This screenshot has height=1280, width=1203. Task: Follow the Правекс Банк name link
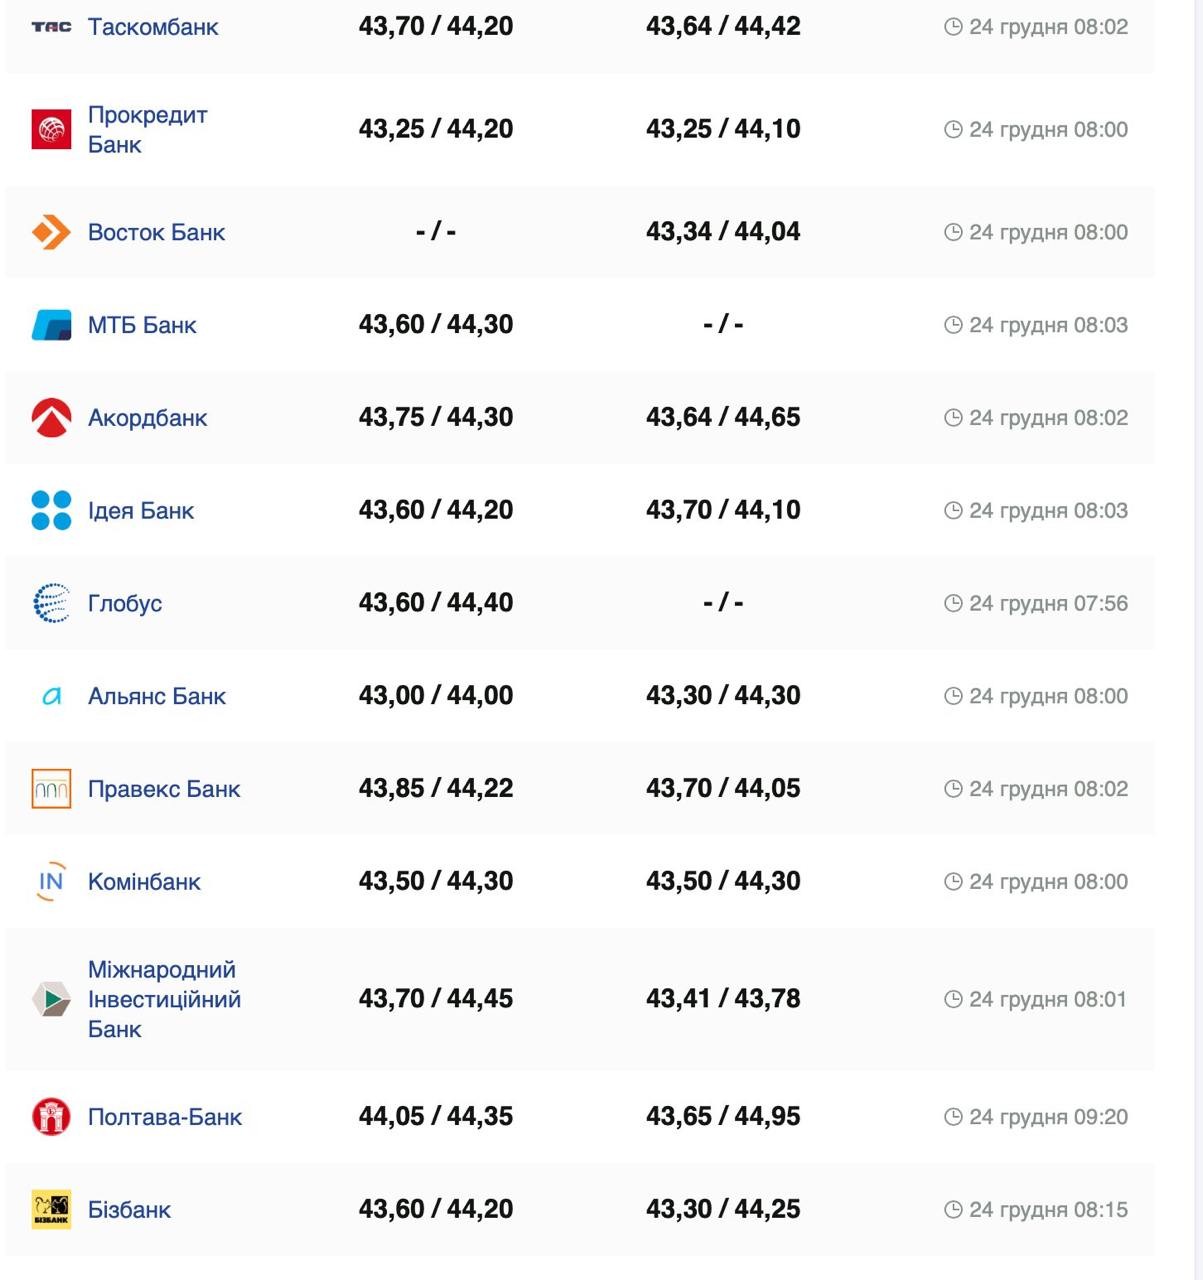(164, 789)
